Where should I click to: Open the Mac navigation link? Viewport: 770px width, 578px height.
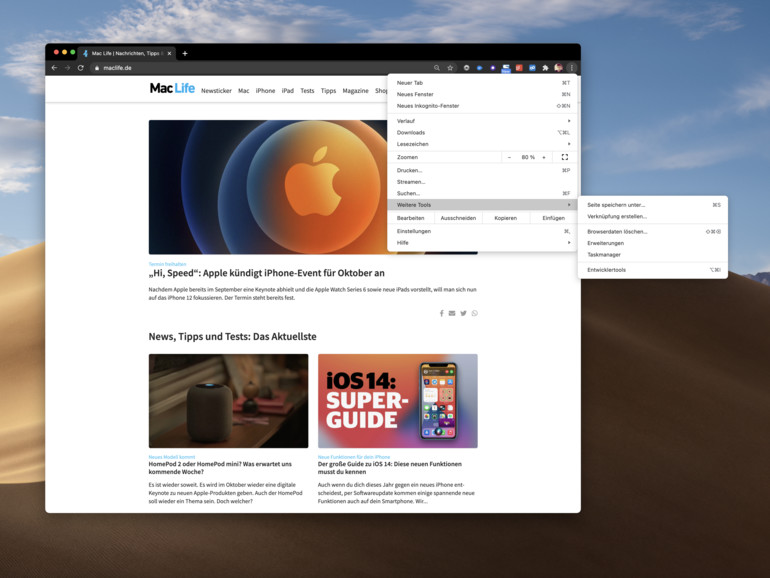[244, 91]
